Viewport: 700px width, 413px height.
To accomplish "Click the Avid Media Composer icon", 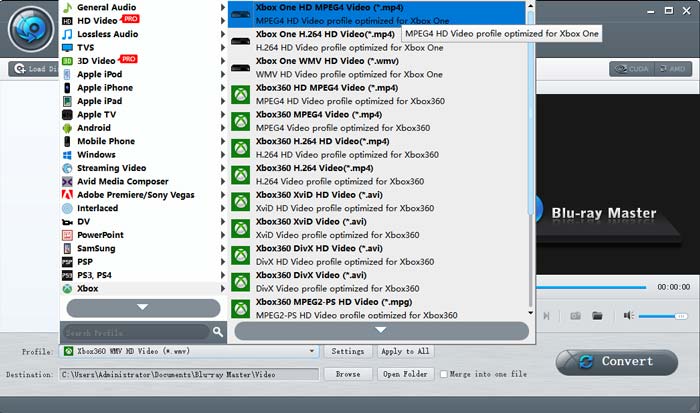I will (x=67, y=182).
